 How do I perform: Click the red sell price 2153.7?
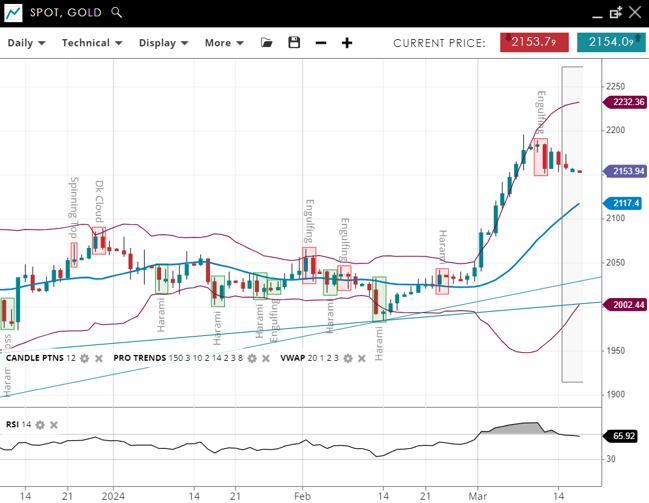(534, 42)
